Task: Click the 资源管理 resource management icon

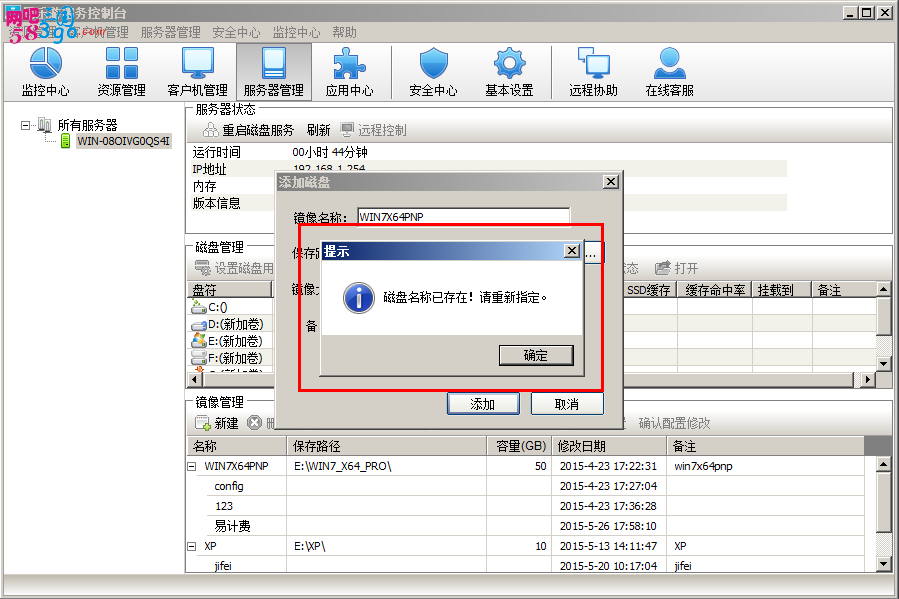Action: (x=121, y=72)
